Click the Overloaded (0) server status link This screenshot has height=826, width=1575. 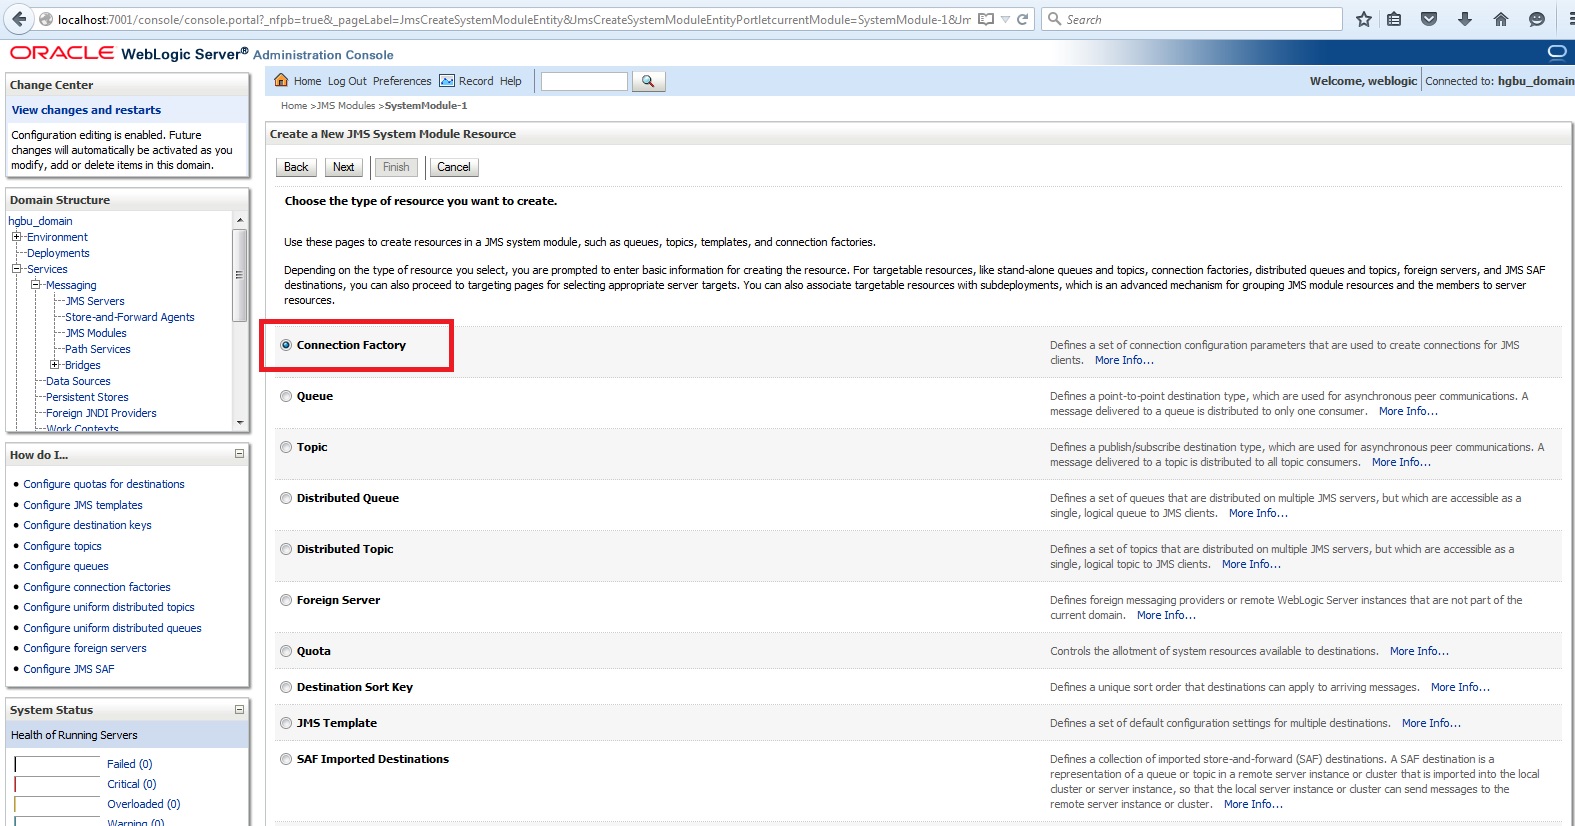[x=144, y=804]
